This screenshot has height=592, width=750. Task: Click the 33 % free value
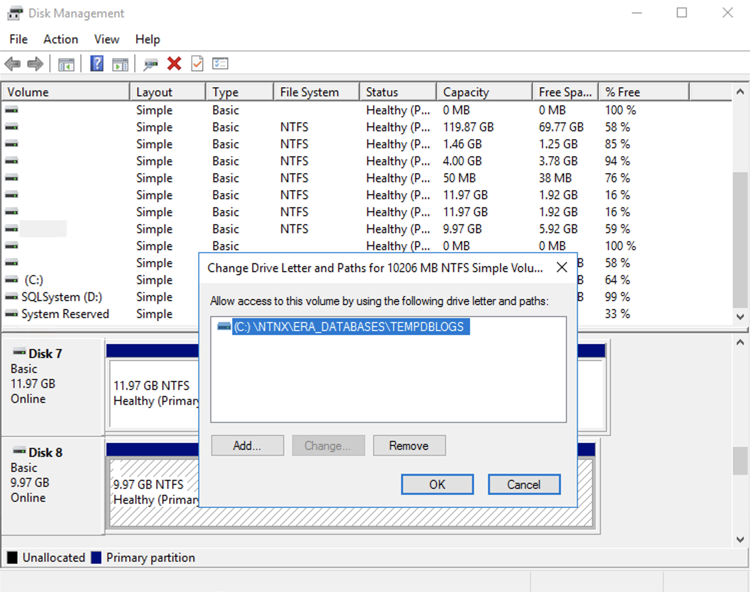617,314
